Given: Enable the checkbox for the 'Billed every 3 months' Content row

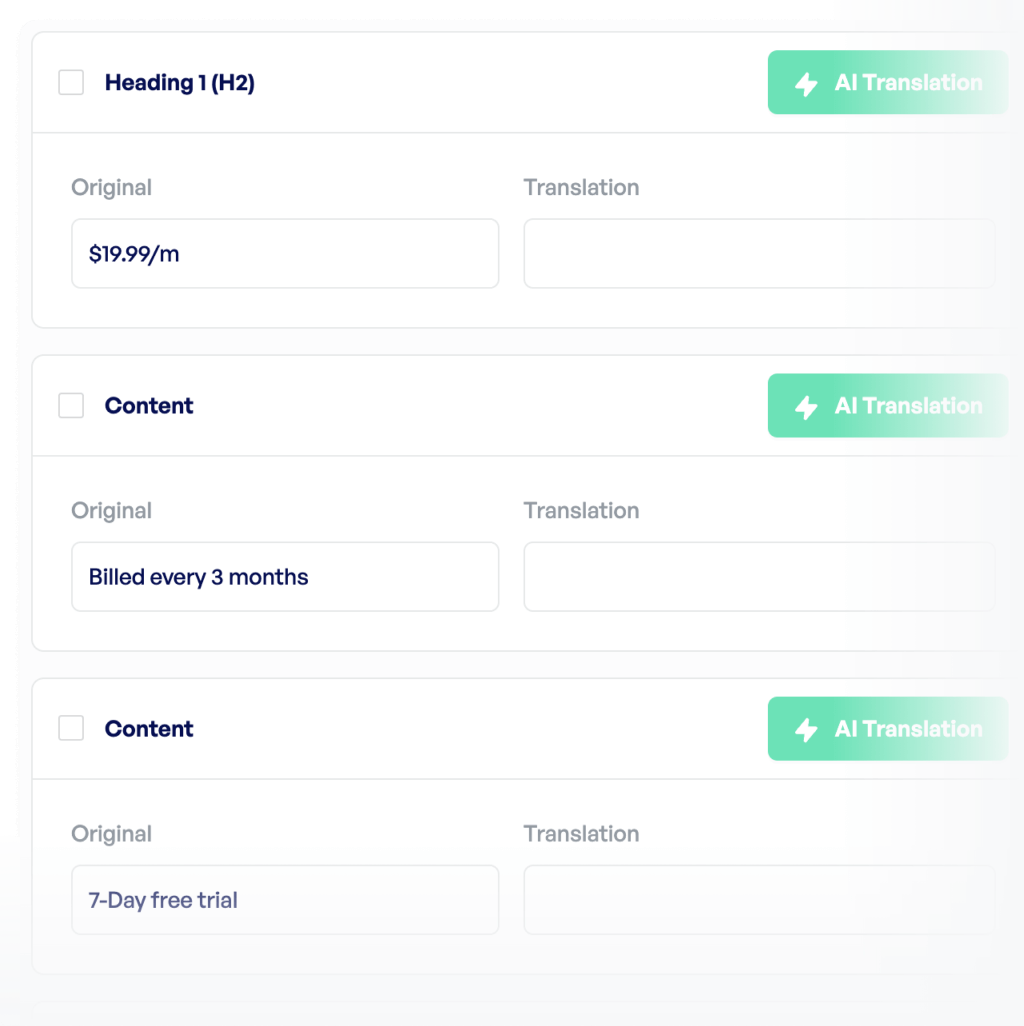Looking at the screenshot, I should tap(71, 406).
